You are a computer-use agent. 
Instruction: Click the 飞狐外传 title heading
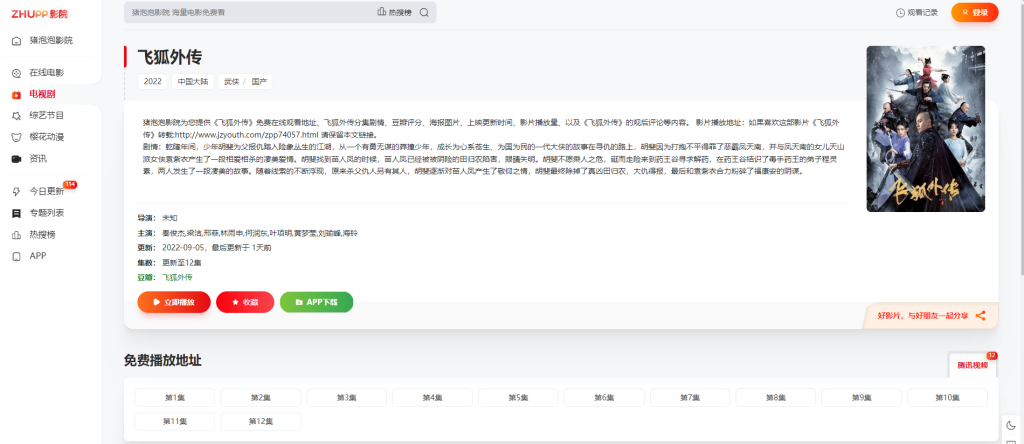coord(170,57)
